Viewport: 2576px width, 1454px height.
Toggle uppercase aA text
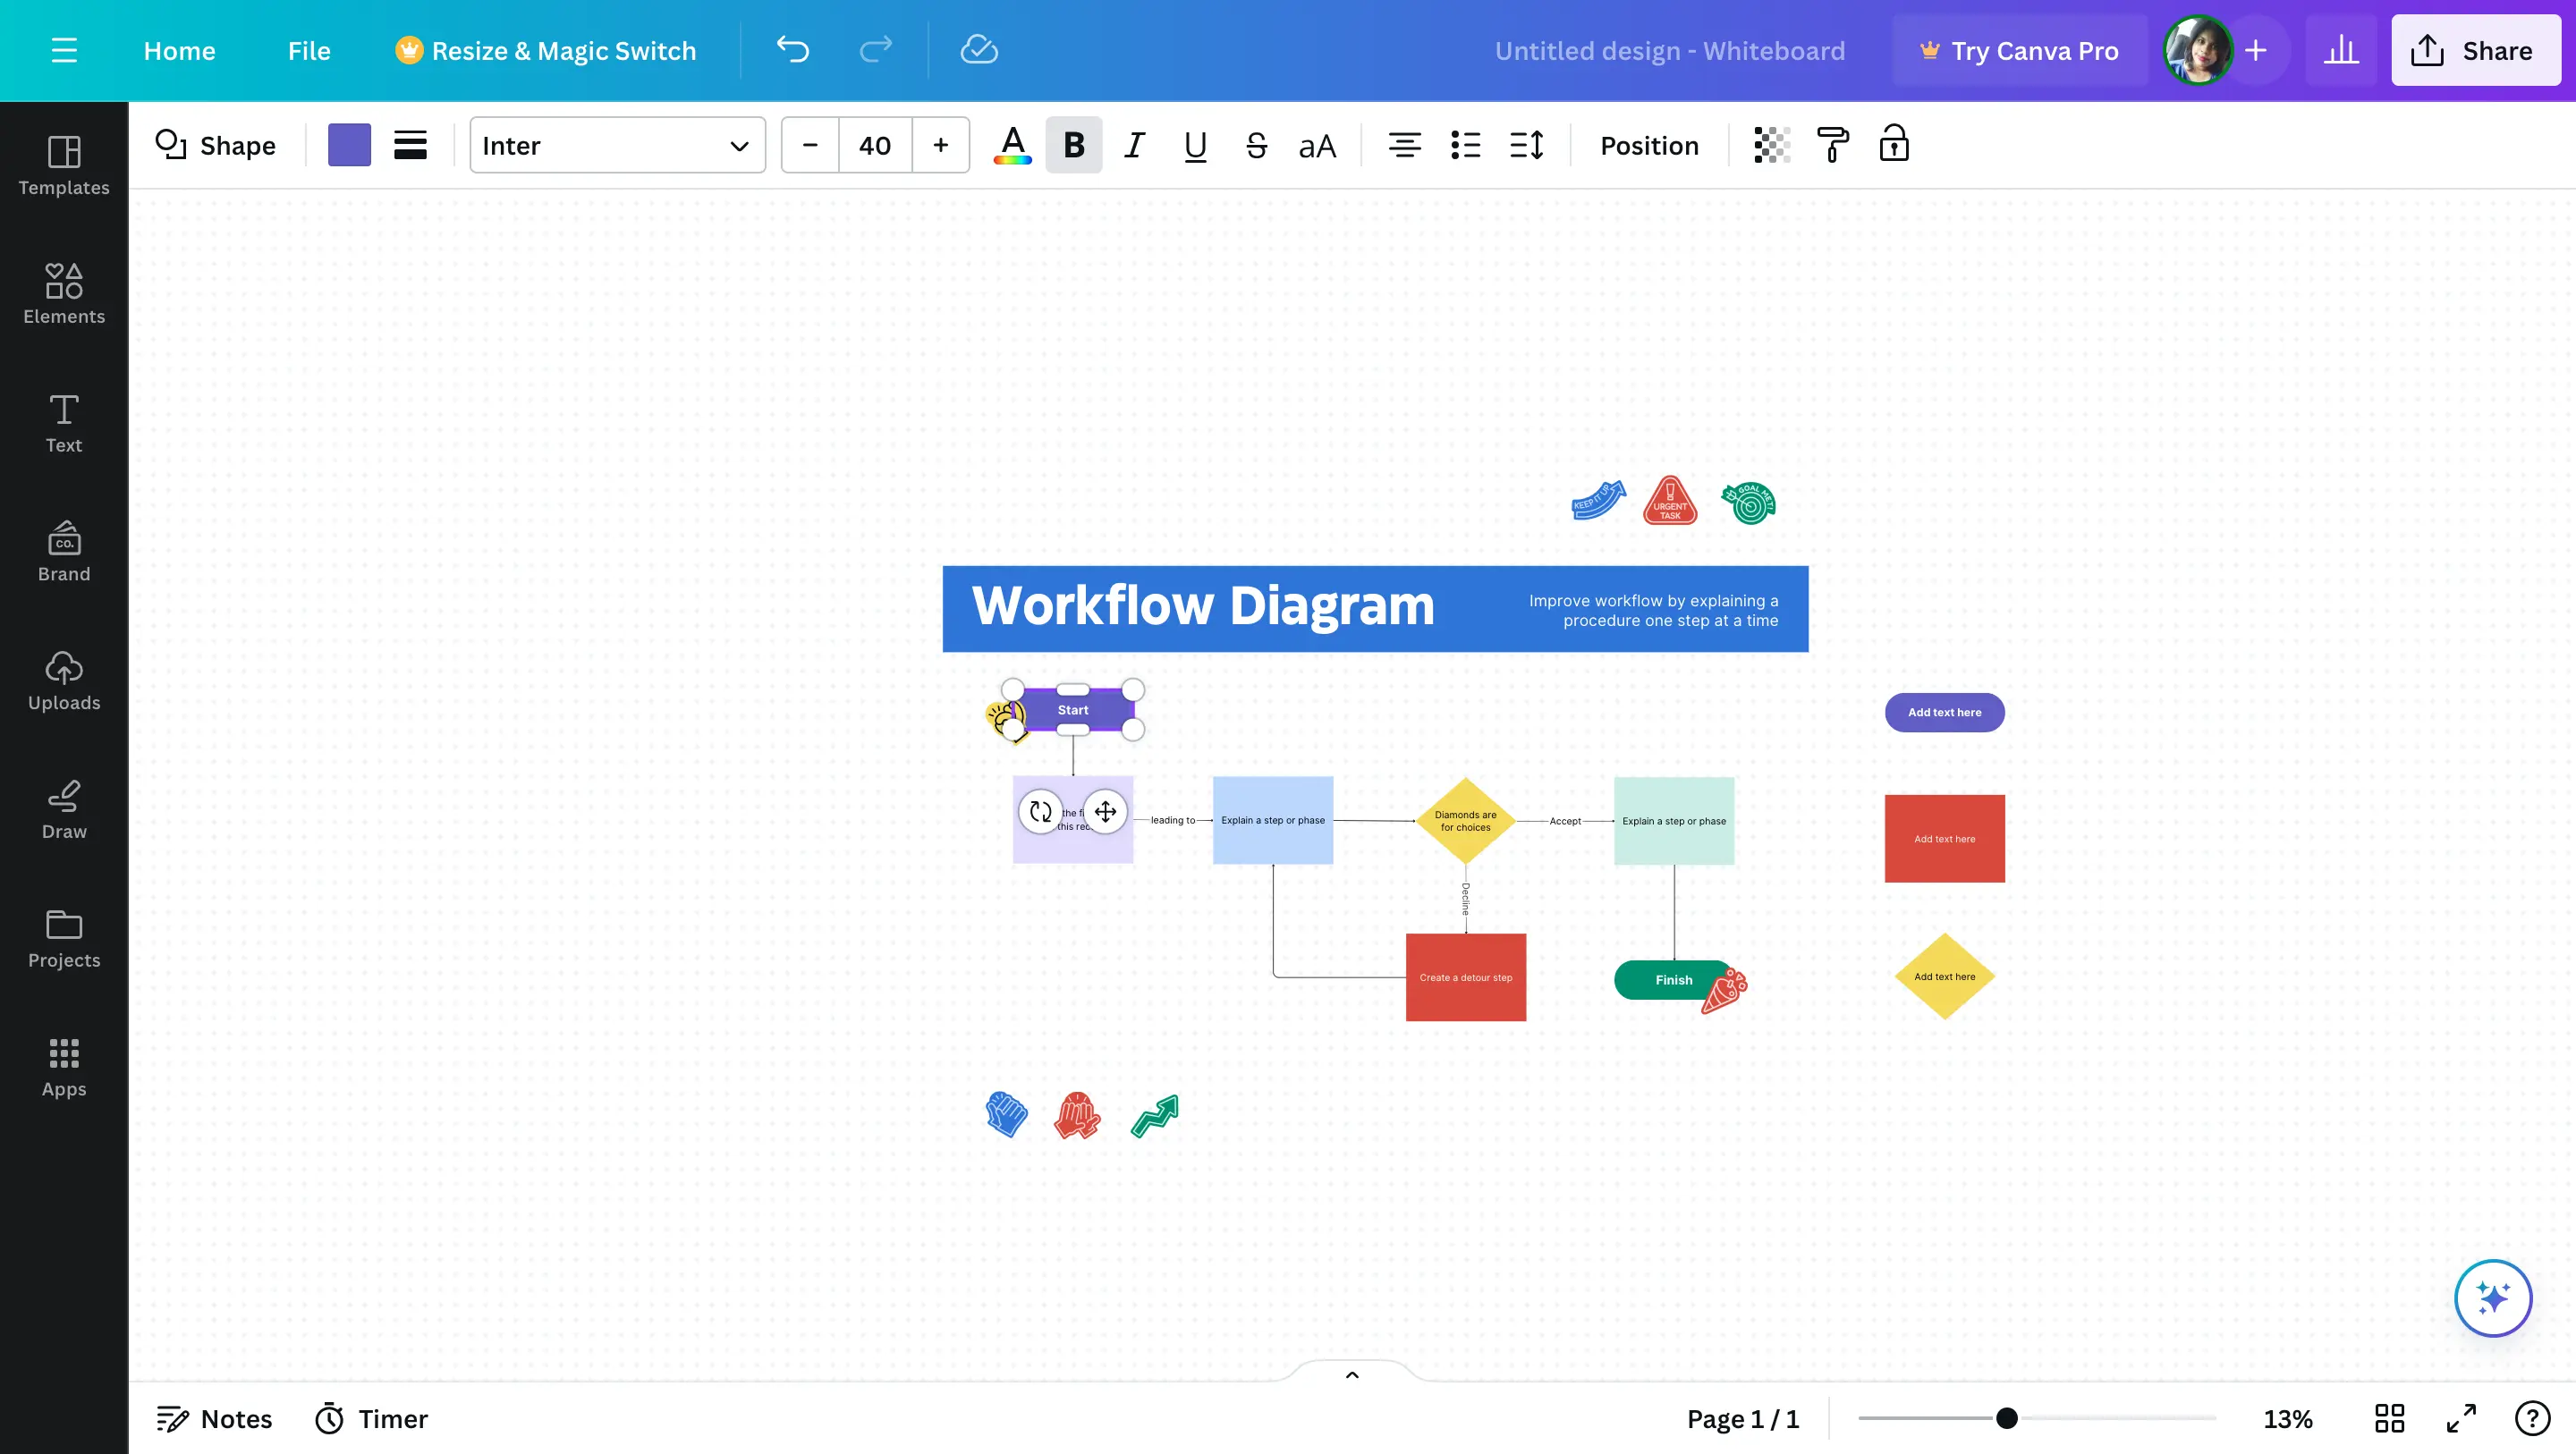point(1317,146)
